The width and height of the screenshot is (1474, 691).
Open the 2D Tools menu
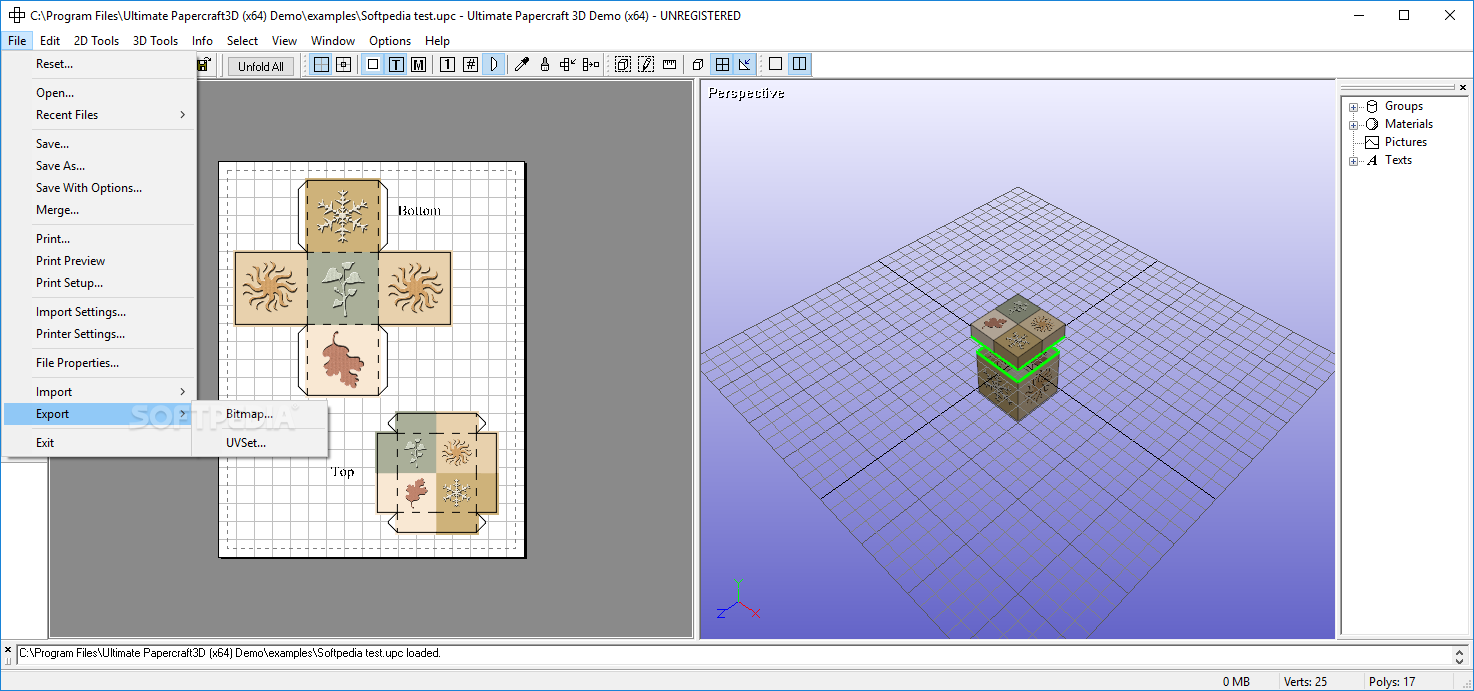[x=96, y=41]
